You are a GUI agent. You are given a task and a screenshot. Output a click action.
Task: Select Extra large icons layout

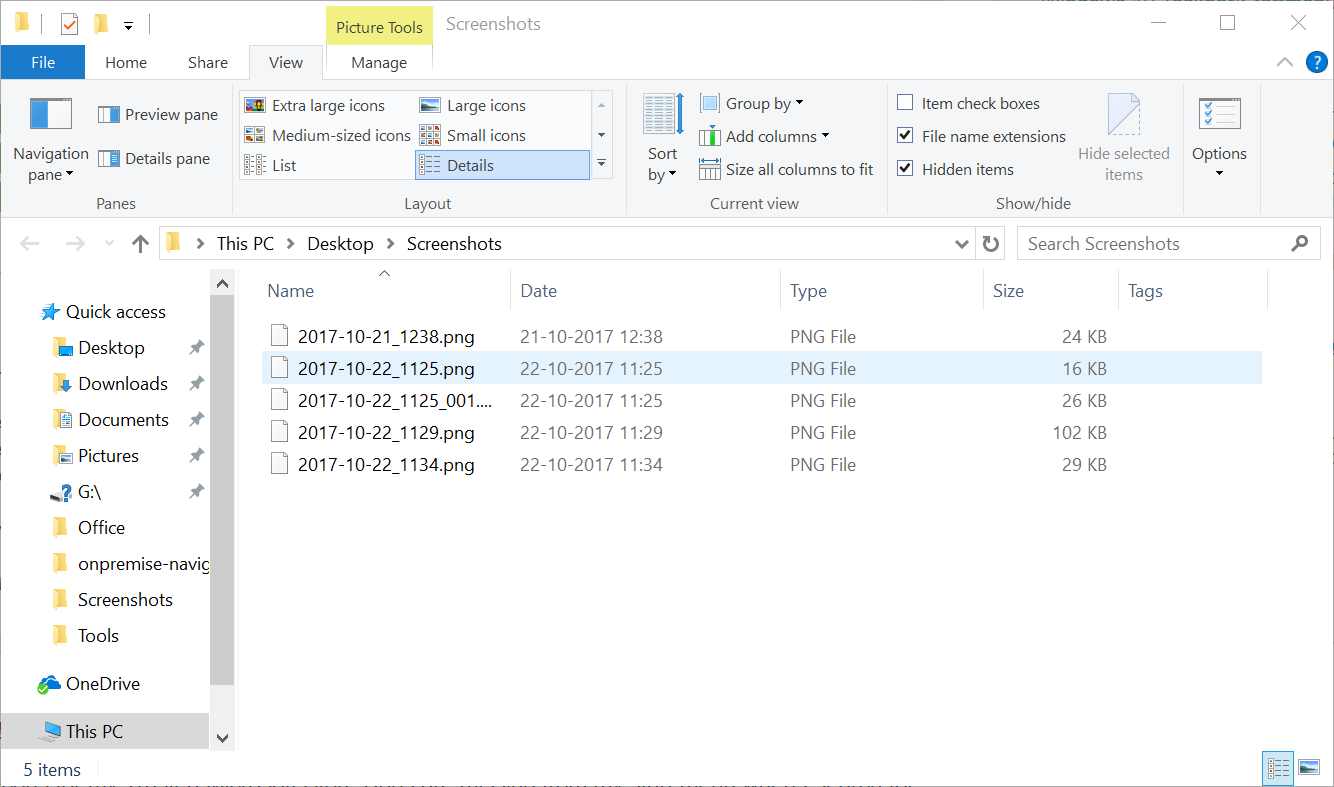tap(256, 106)
